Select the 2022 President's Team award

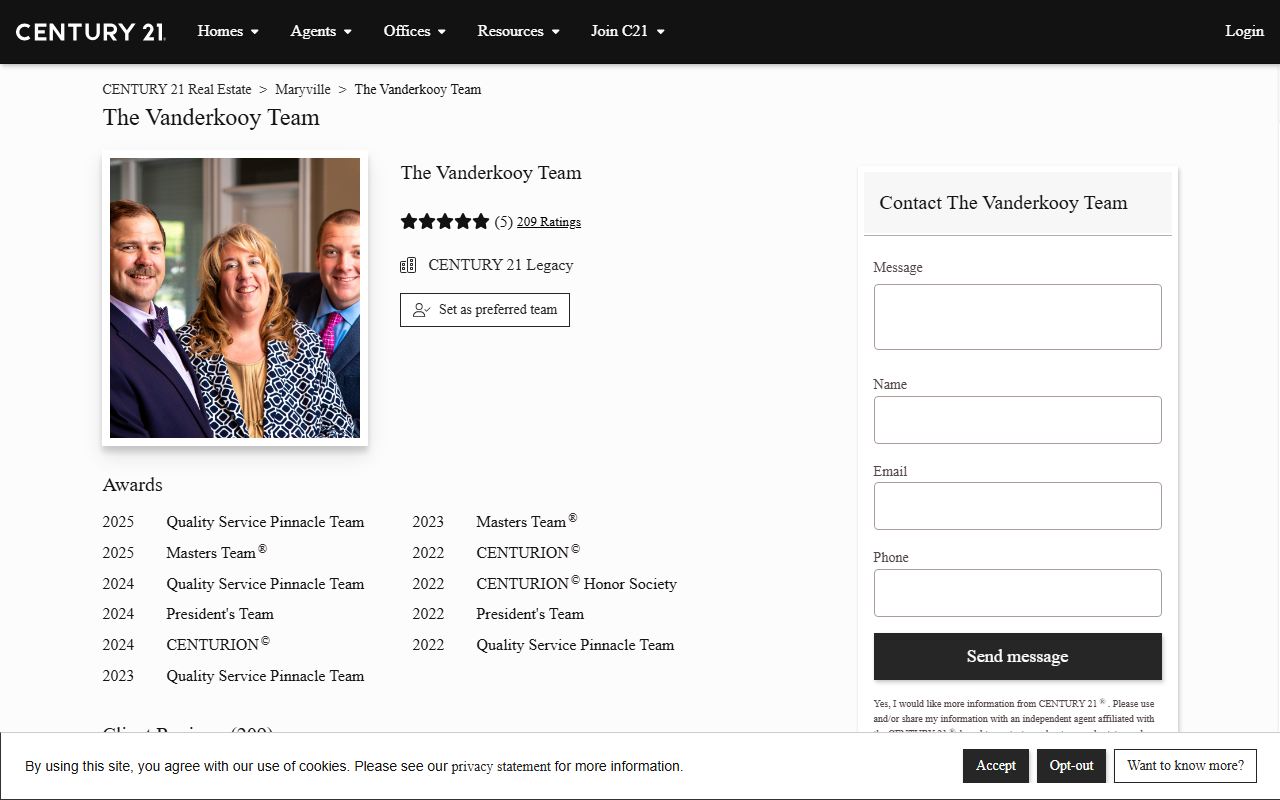pos(530,614)
